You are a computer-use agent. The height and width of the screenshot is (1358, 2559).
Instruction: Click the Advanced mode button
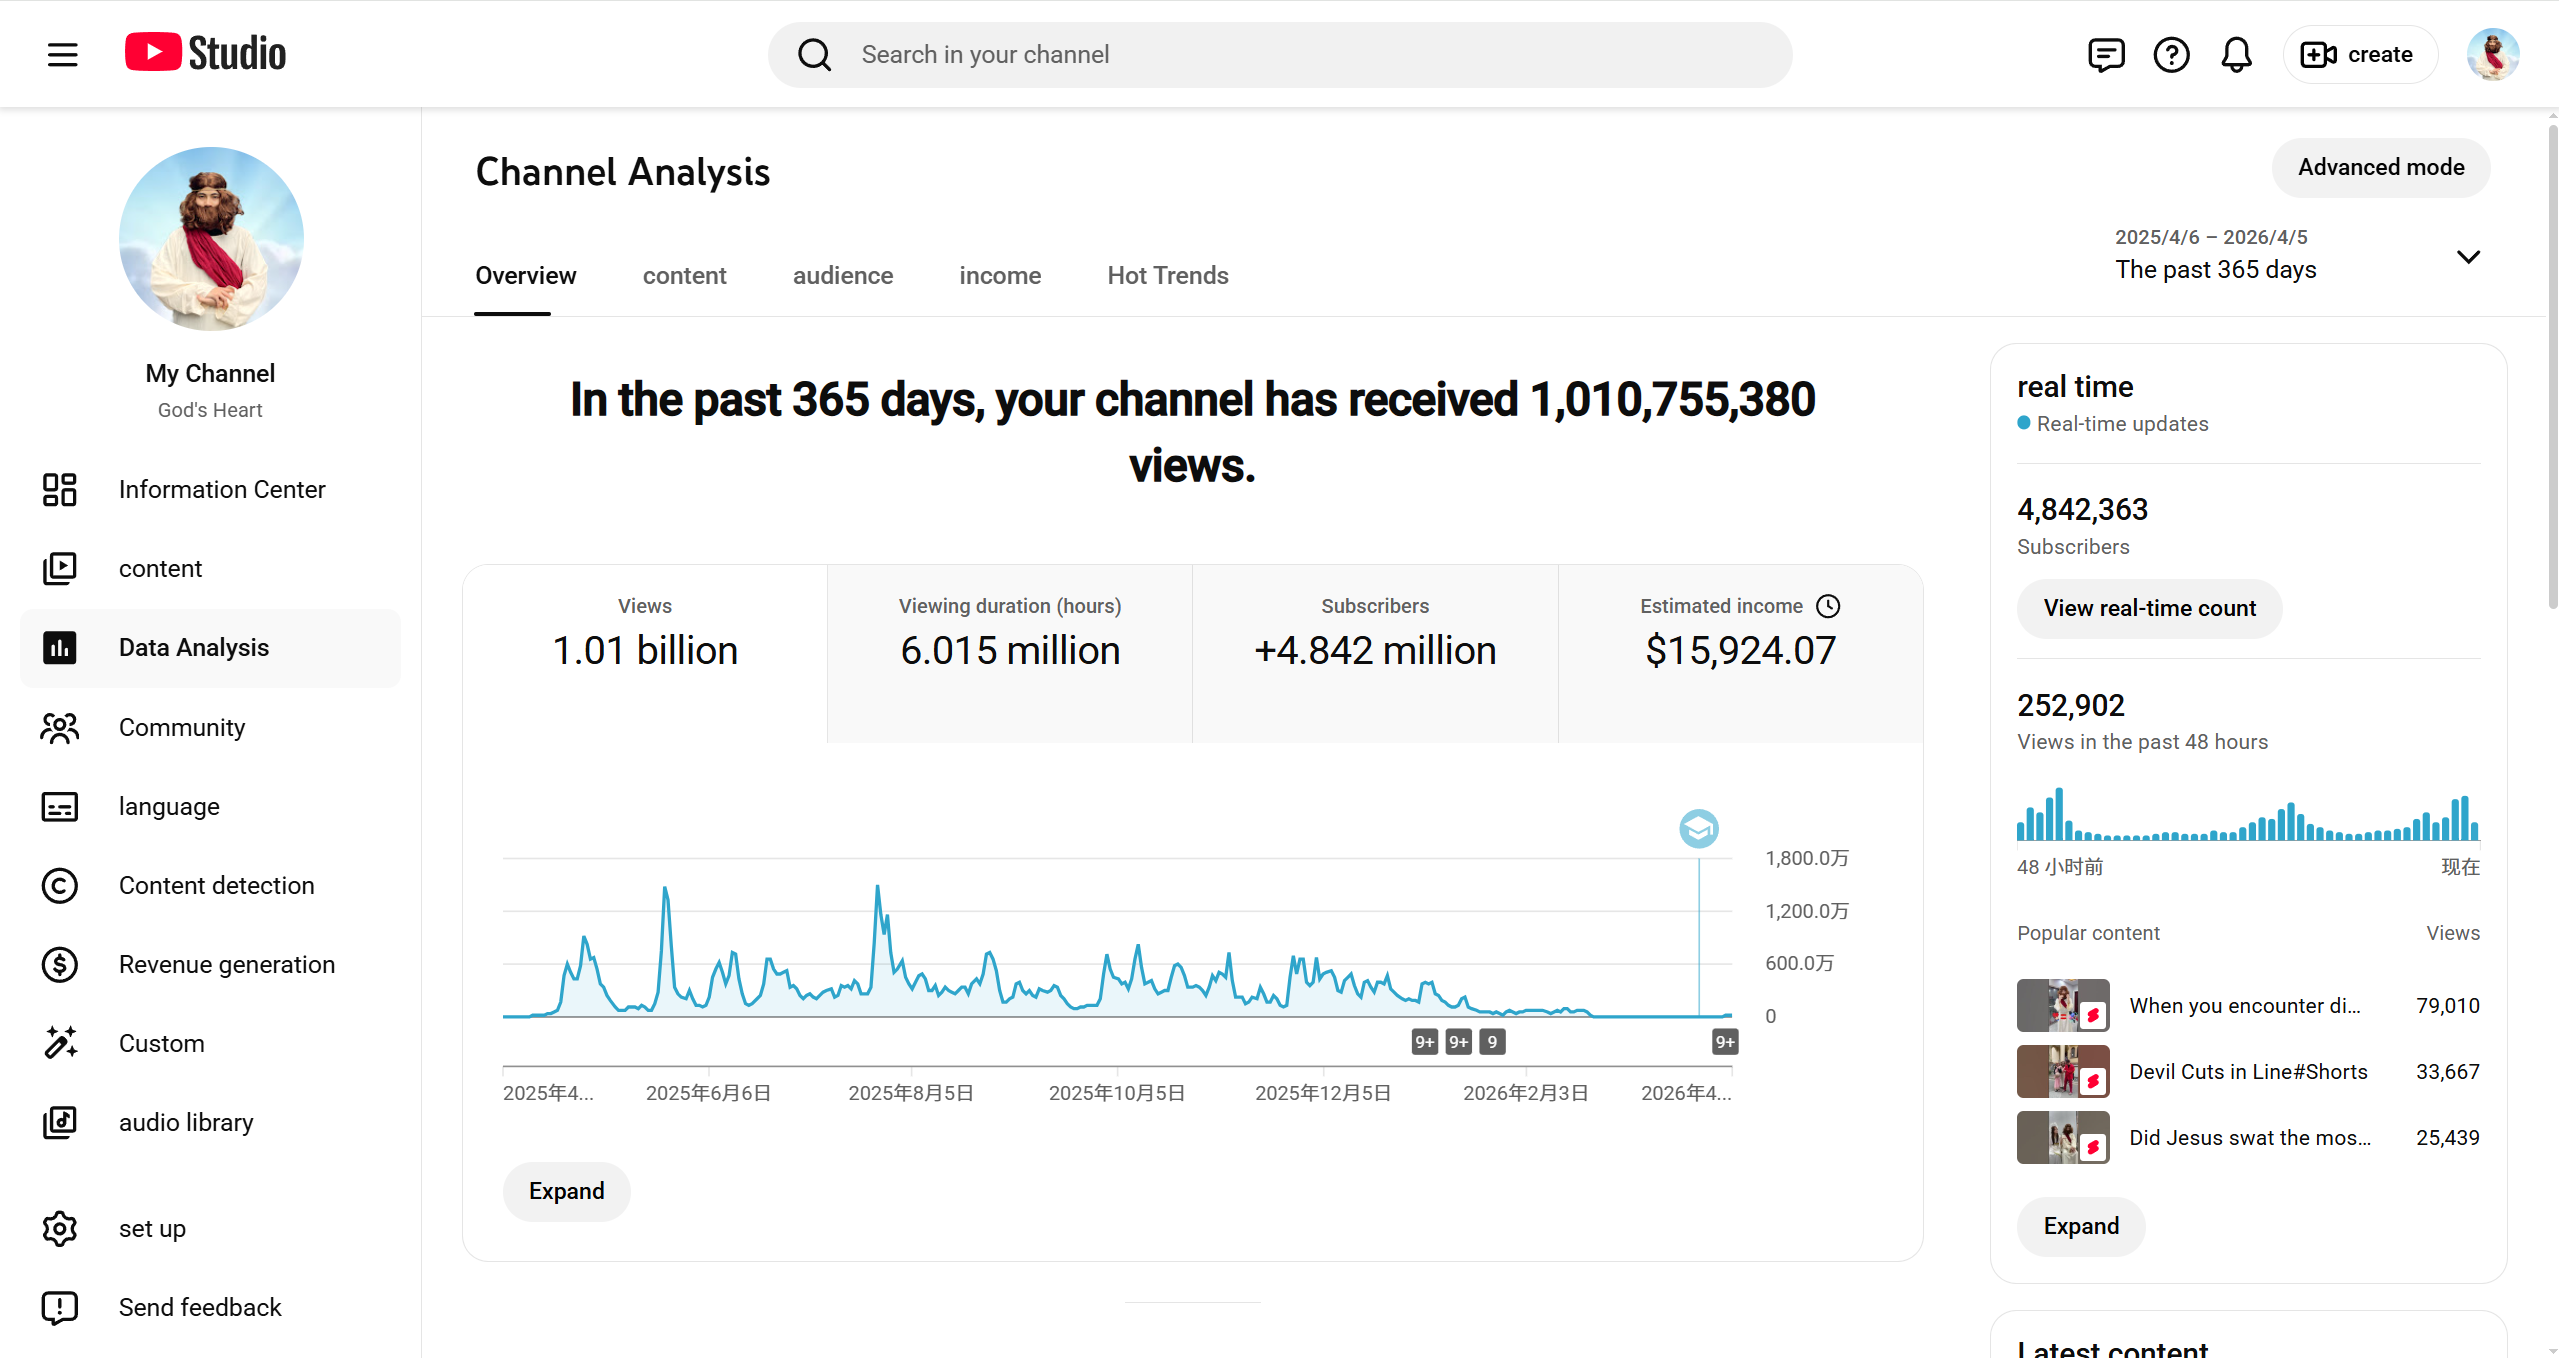[x=2380, y=167]
